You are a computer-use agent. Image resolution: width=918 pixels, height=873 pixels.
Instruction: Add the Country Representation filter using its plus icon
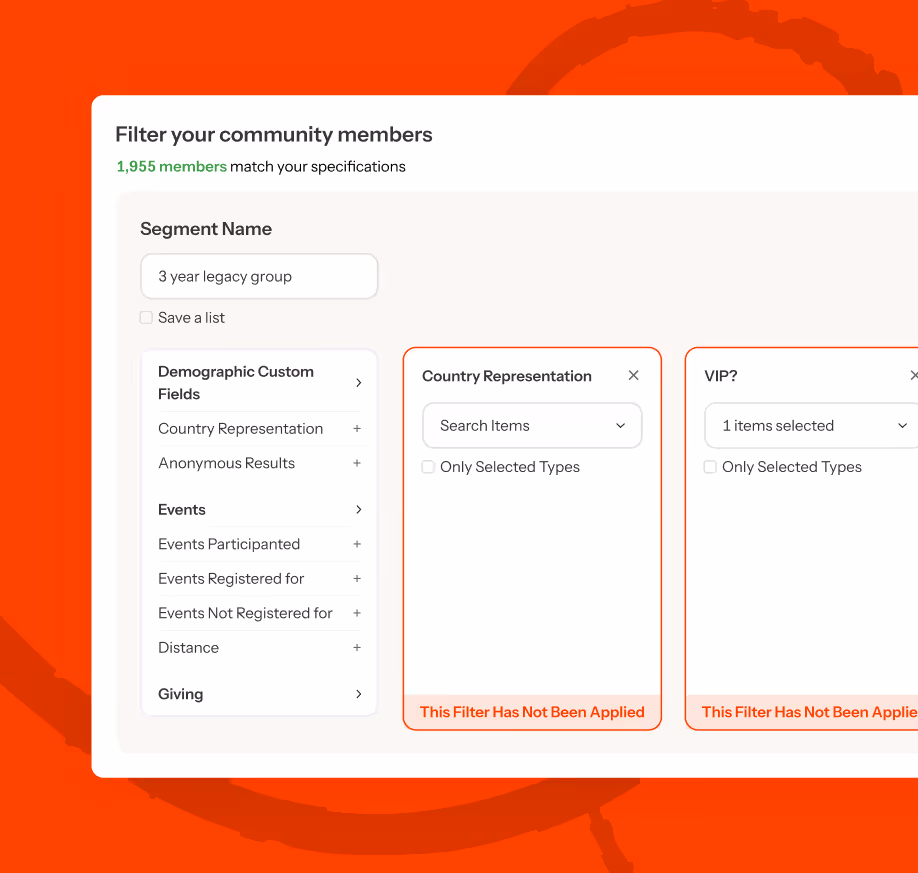(x=357, y=429)
